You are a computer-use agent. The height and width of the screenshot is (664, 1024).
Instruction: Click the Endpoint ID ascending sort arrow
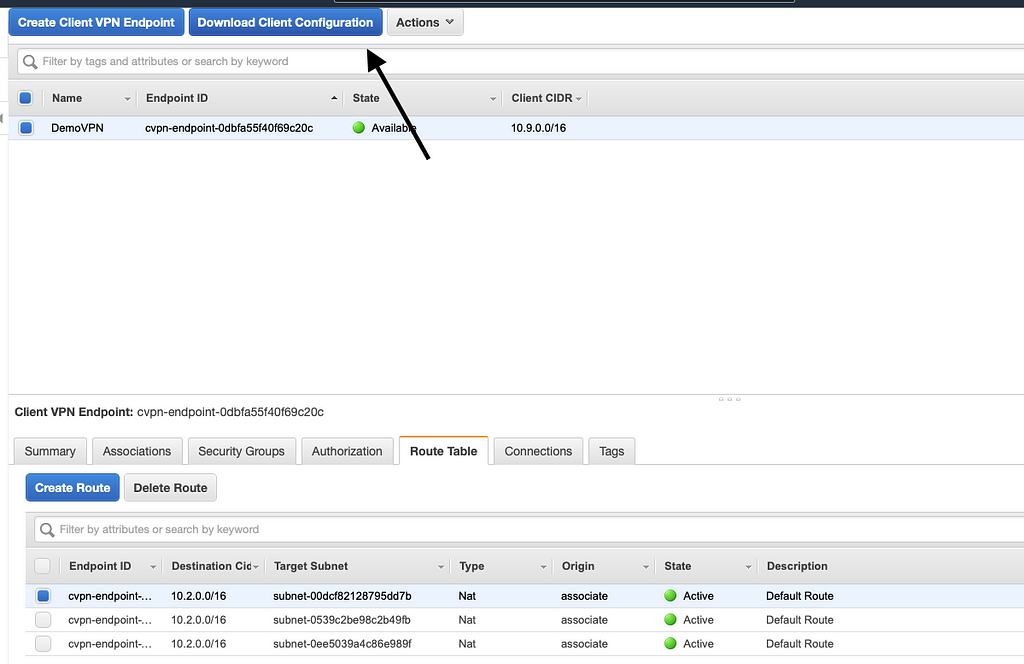coord(334,99)
